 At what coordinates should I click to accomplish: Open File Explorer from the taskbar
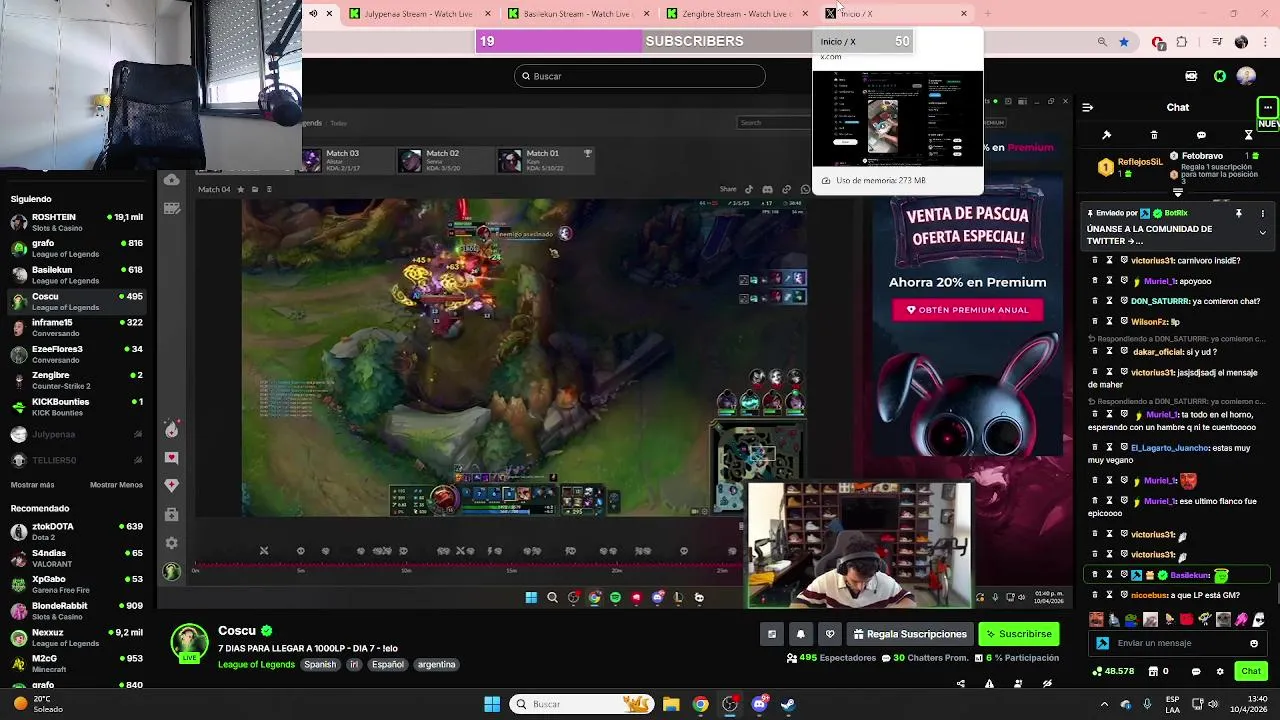point(671,704)
